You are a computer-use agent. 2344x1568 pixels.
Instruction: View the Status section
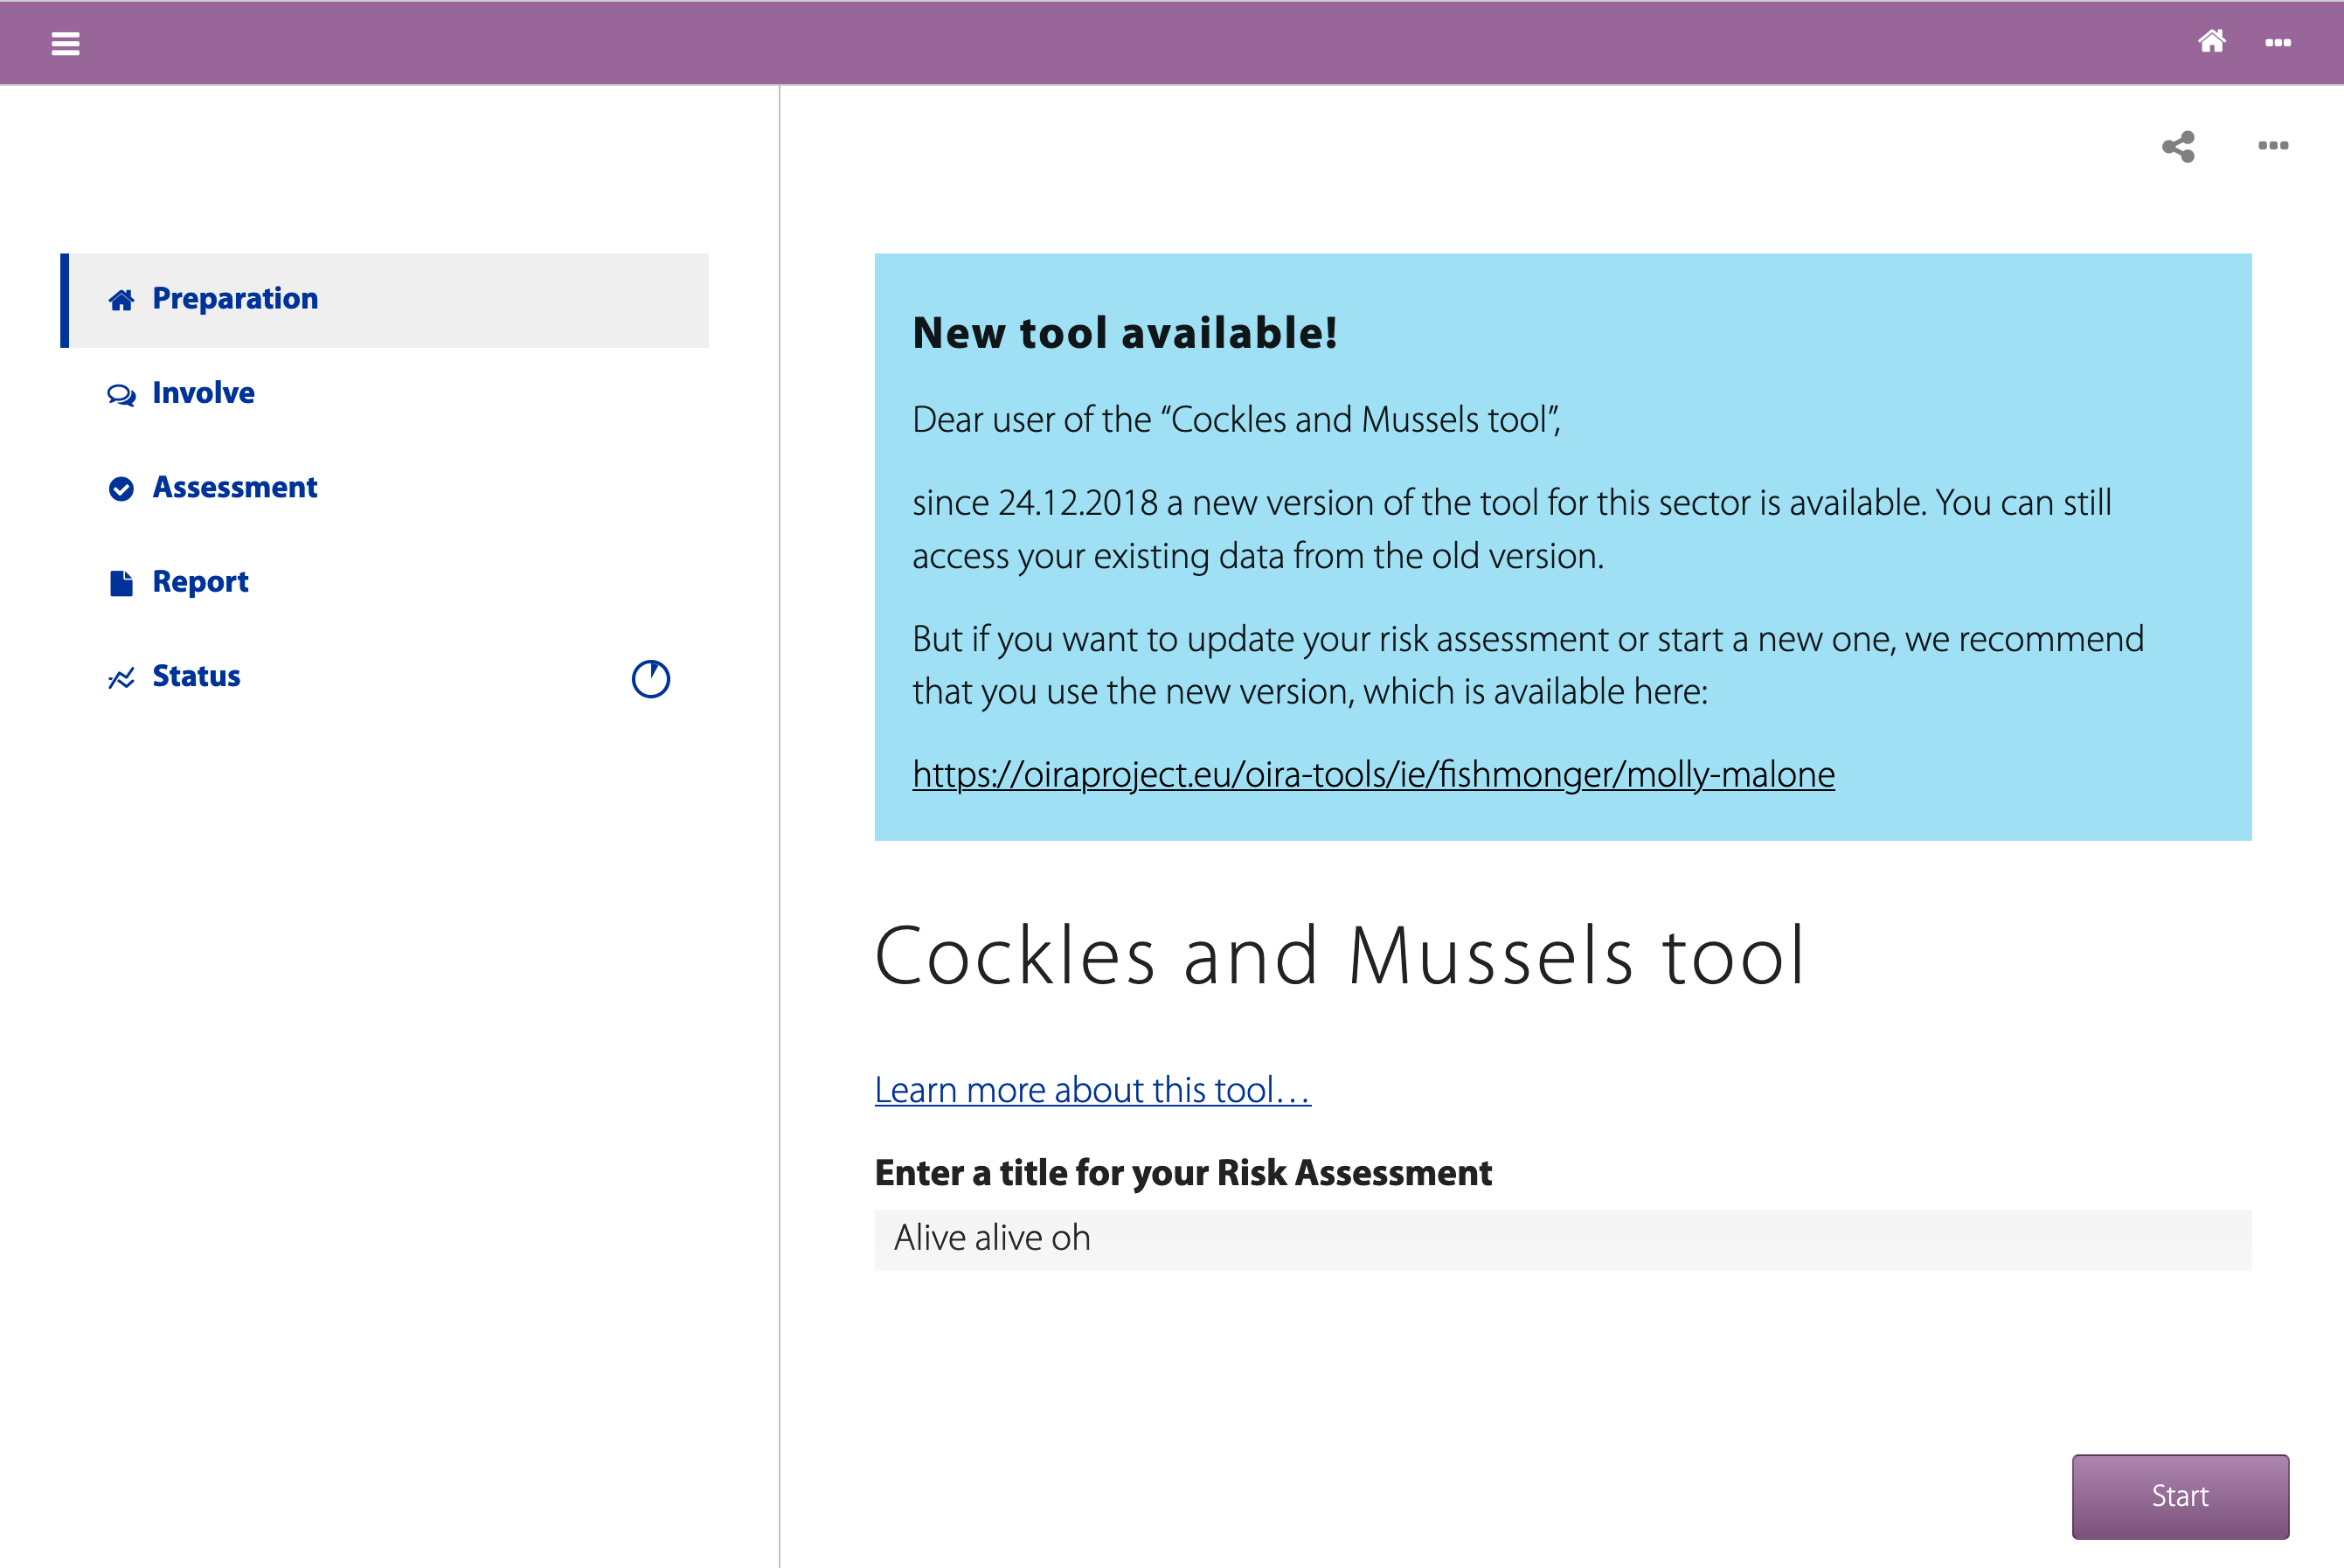tap(196, 676)
